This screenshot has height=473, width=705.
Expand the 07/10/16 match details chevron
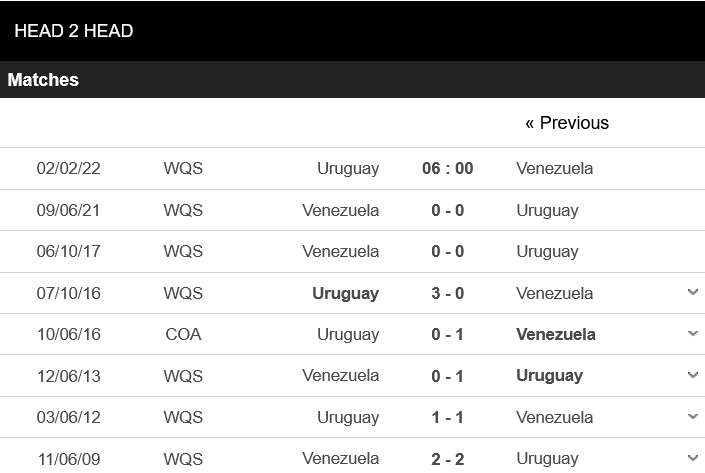(693, 293)
